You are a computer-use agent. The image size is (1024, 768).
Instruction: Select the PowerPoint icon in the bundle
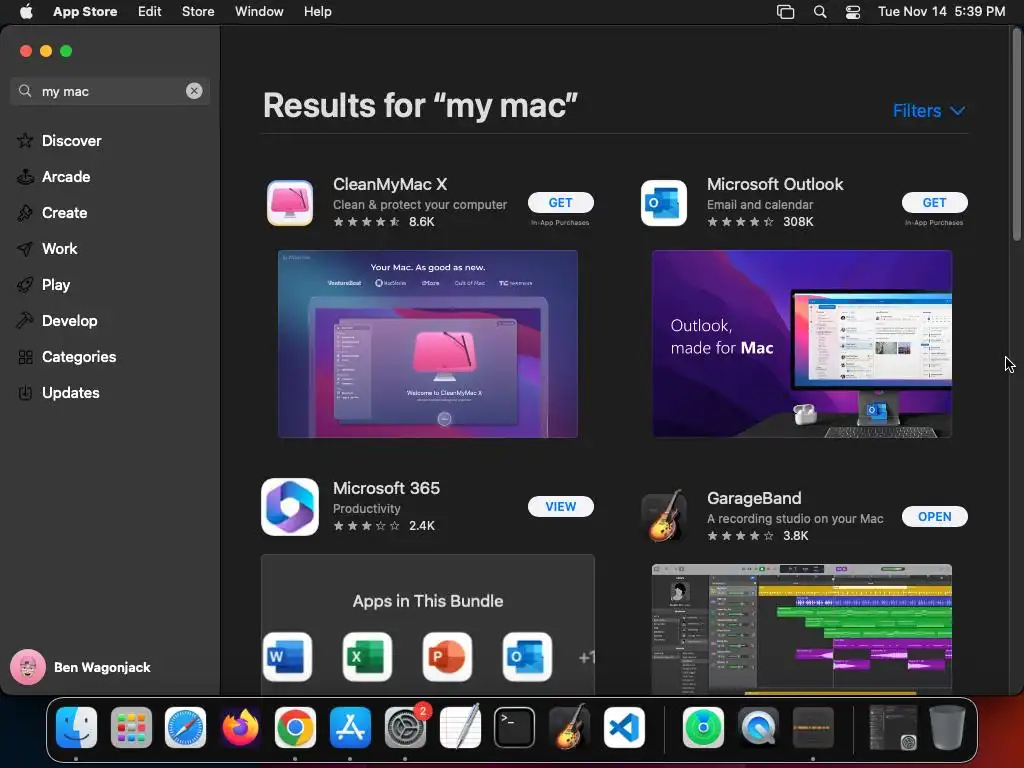(x=447, y=656)
